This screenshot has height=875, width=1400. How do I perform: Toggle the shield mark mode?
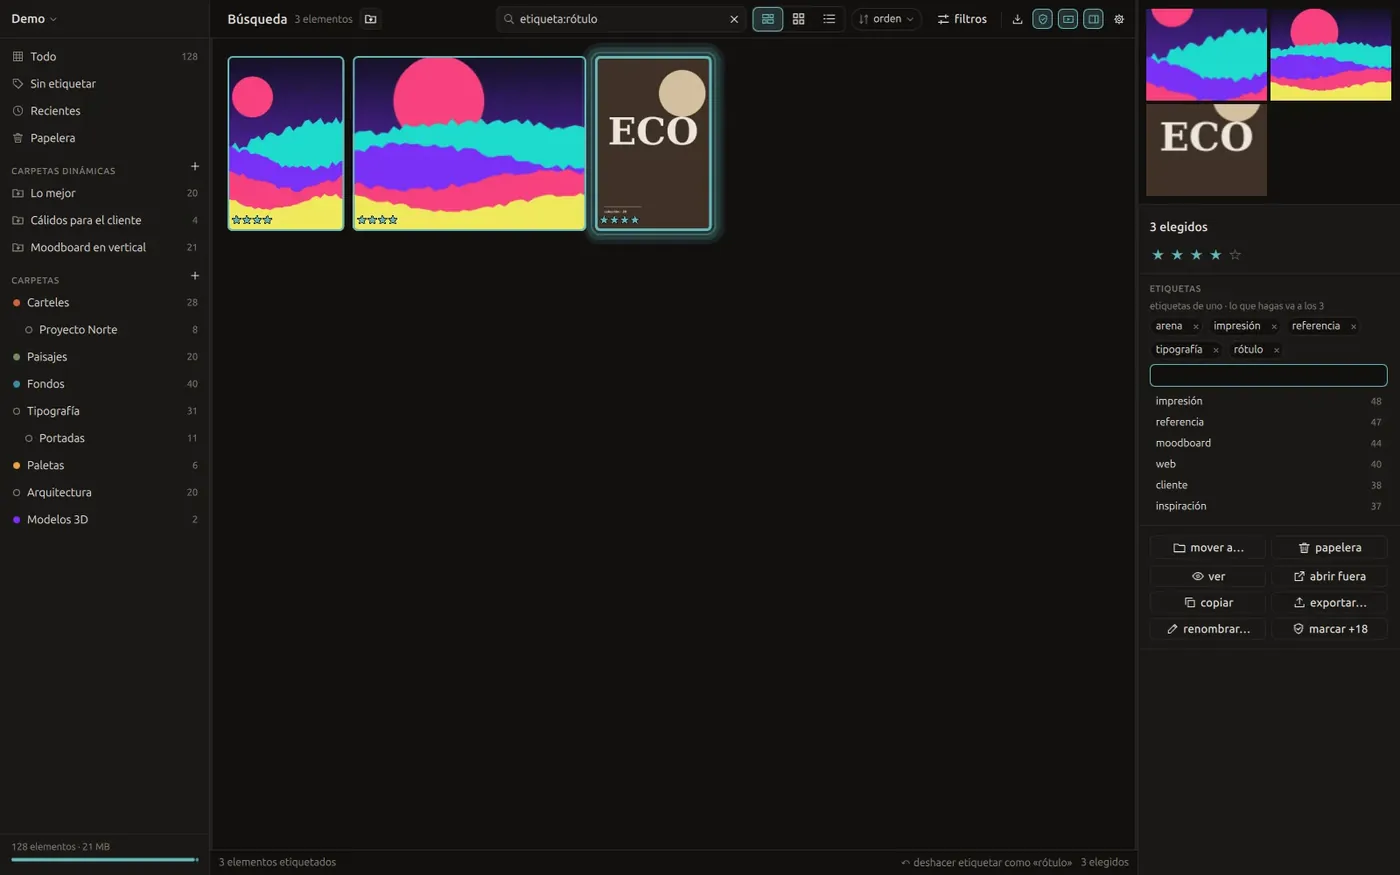1043,19
